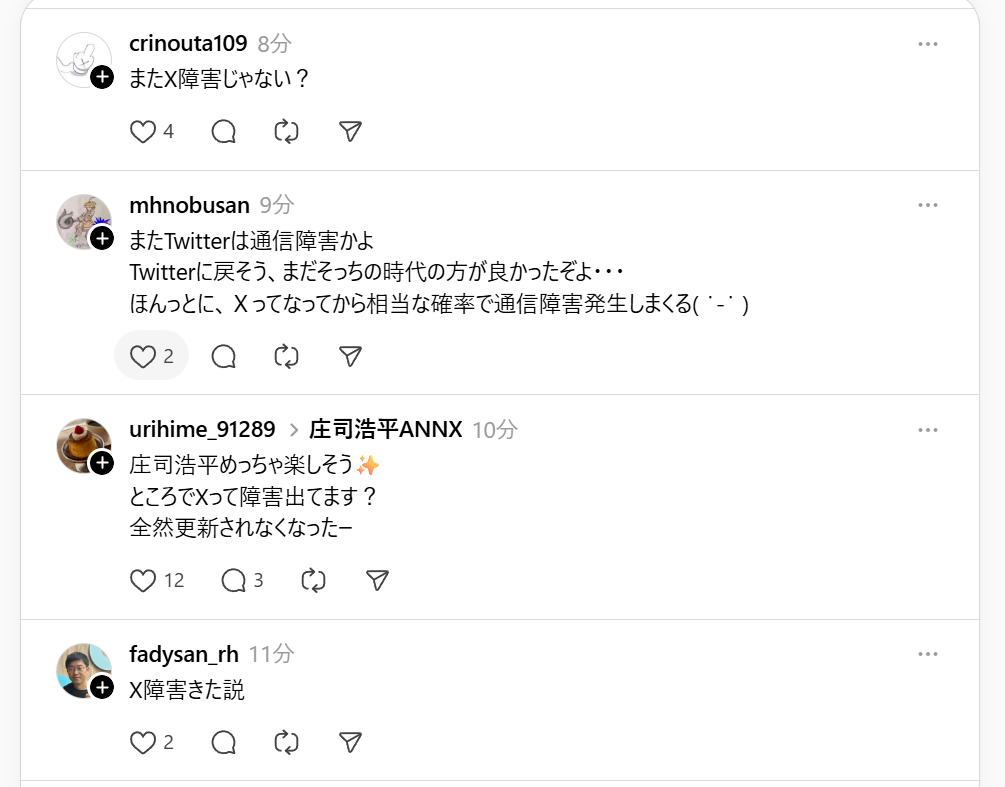
Task: Open more options for mhnobusan's post
Action: click(x=928, y=205)
